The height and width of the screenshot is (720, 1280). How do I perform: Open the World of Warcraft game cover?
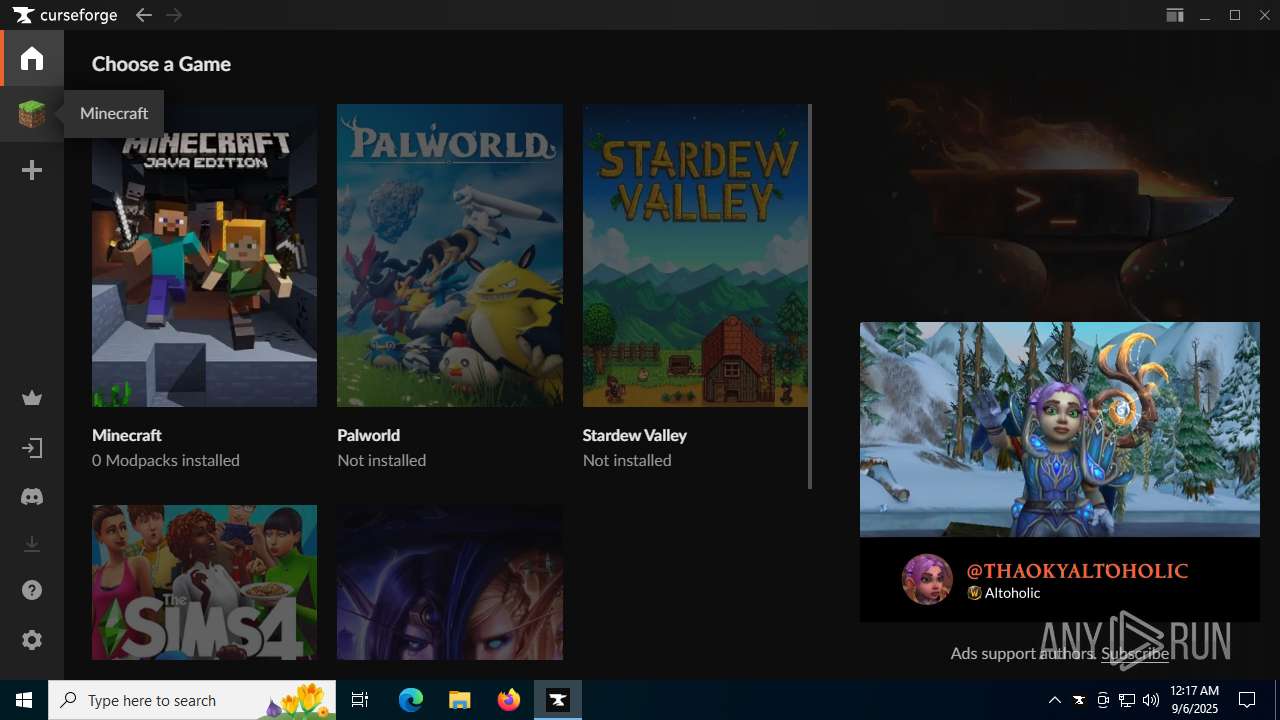[x=450, y=582]
